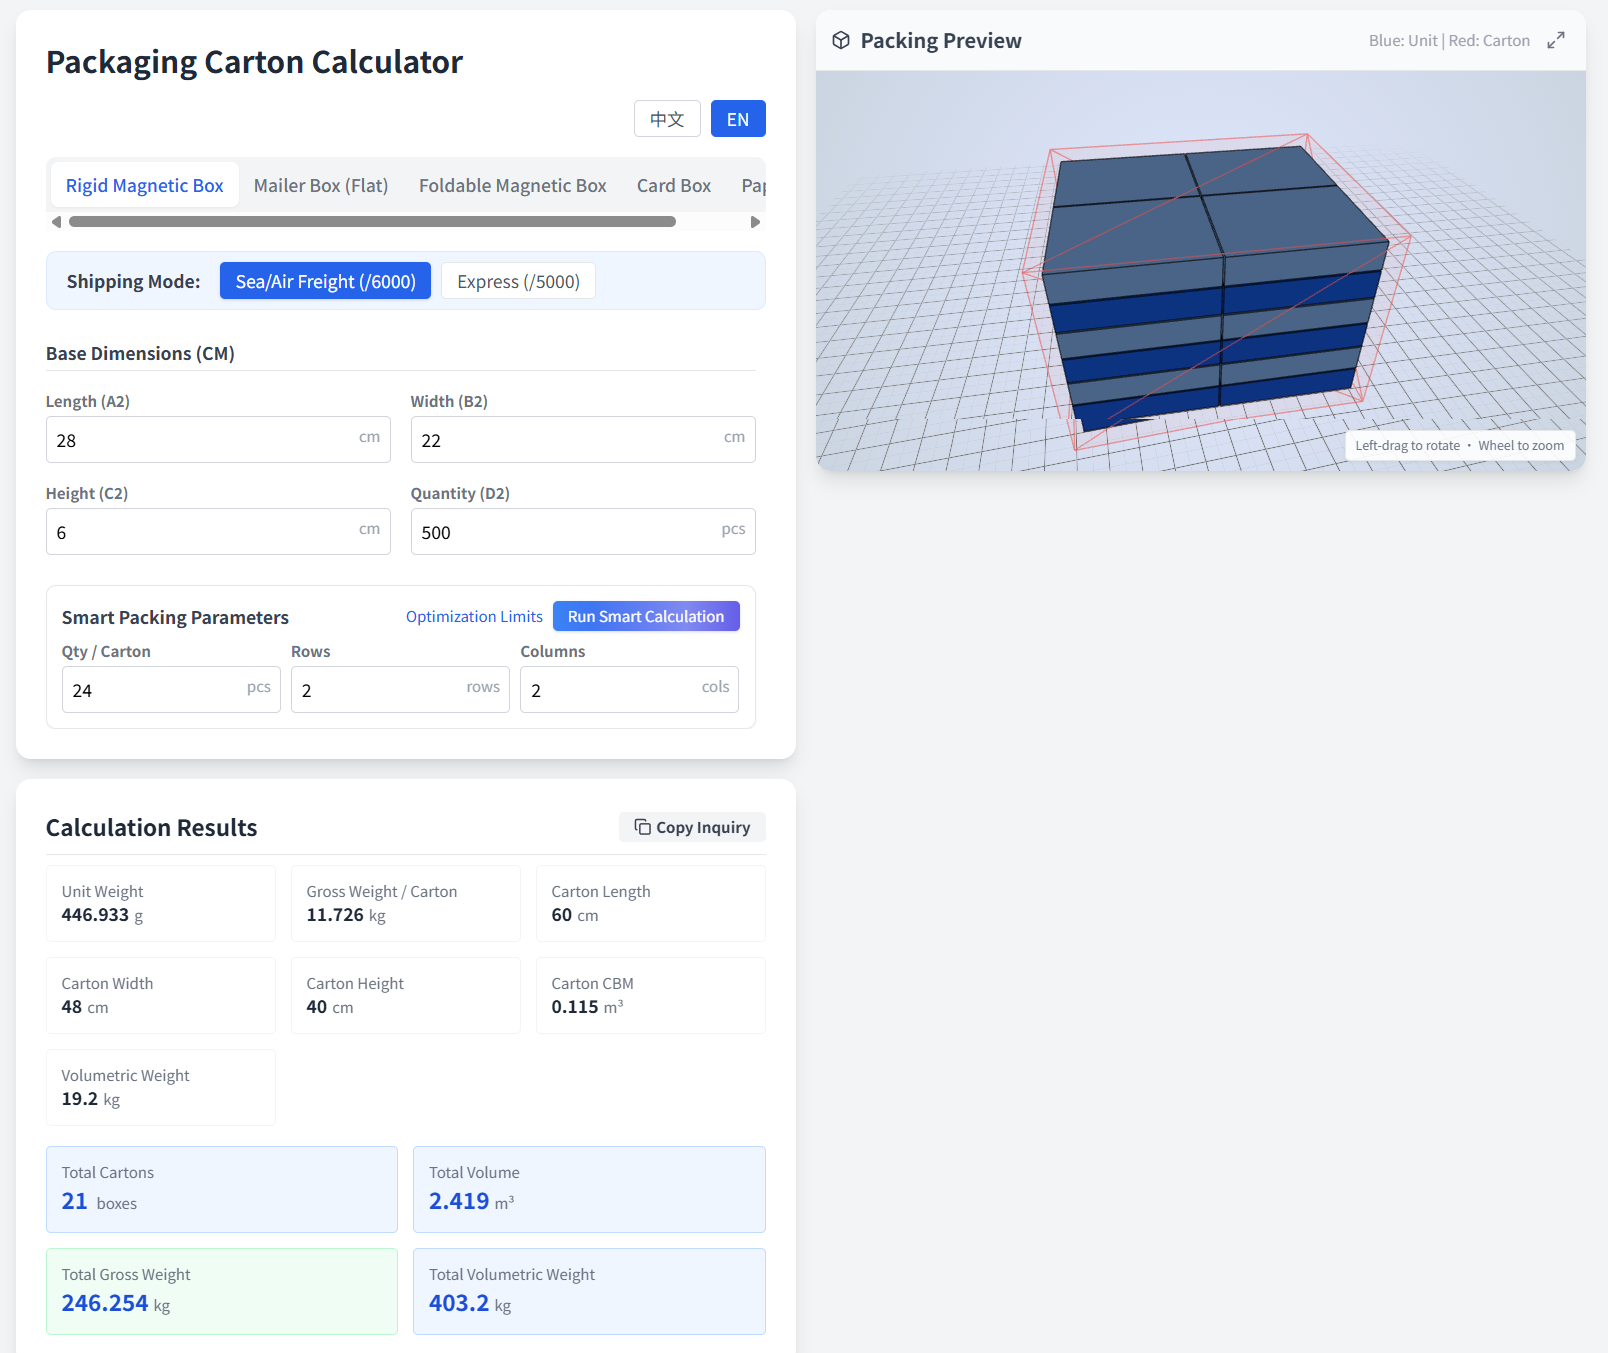Open the Optimization Limits link
The image size is (1608, 1353).
tap(474, 616)
